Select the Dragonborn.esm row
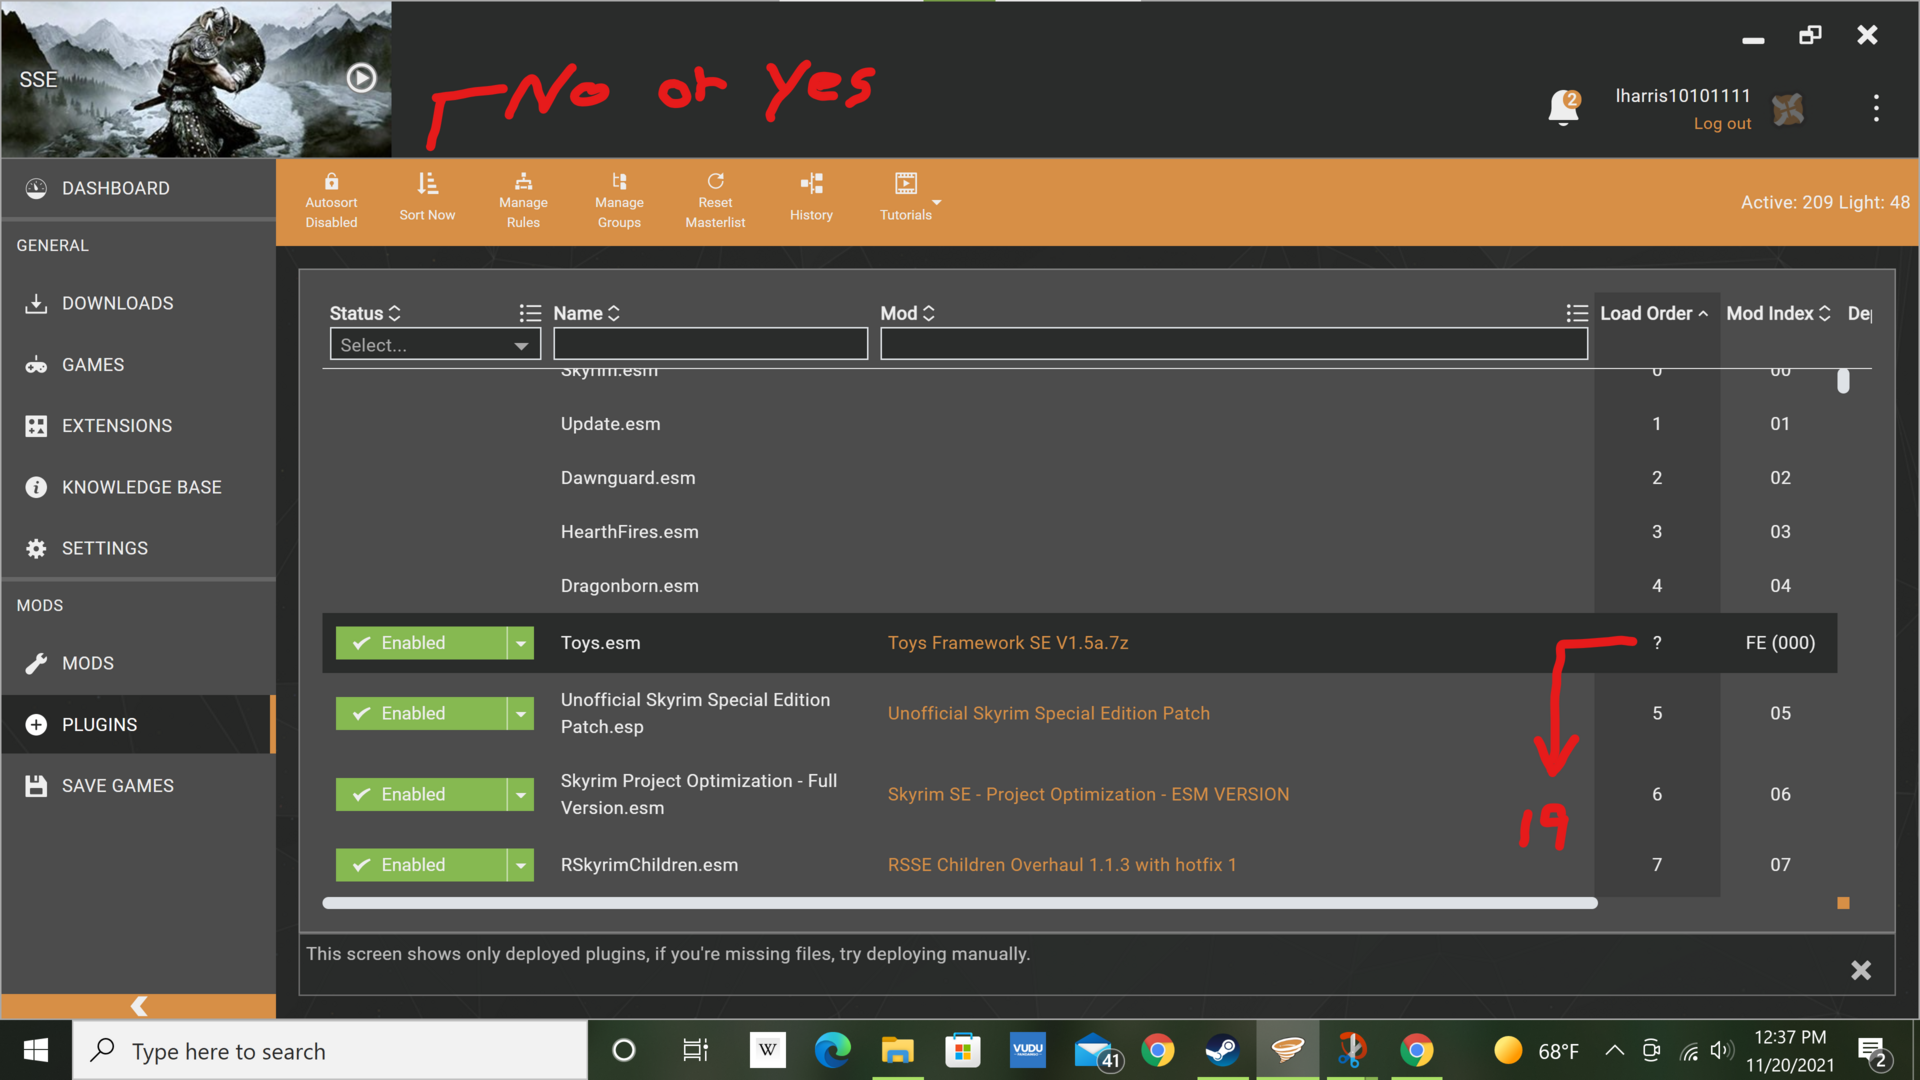Image resolution: width=1920 pixels, height=1080 pixels. (x=1079, y=586)
